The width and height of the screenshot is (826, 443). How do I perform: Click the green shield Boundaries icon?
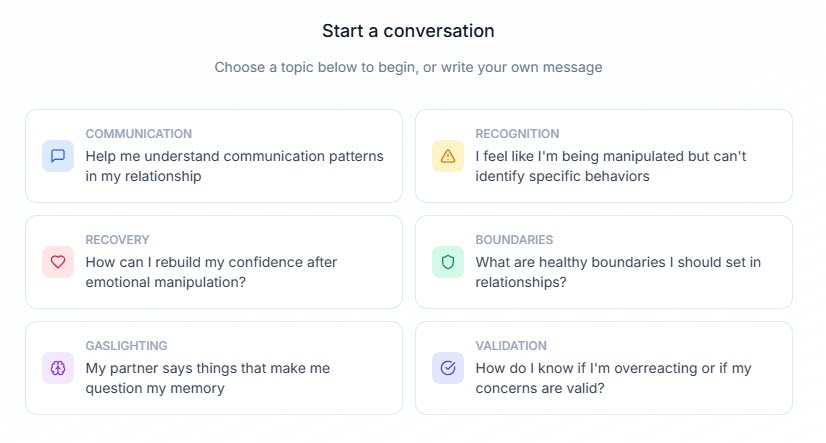(448, 262)
